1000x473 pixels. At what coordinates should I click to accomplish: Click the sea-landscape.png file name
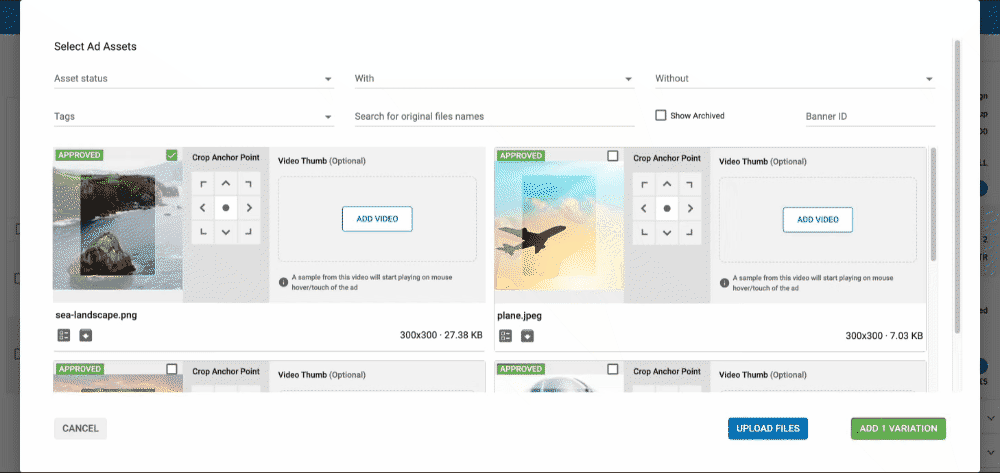(x=96, y=315)
